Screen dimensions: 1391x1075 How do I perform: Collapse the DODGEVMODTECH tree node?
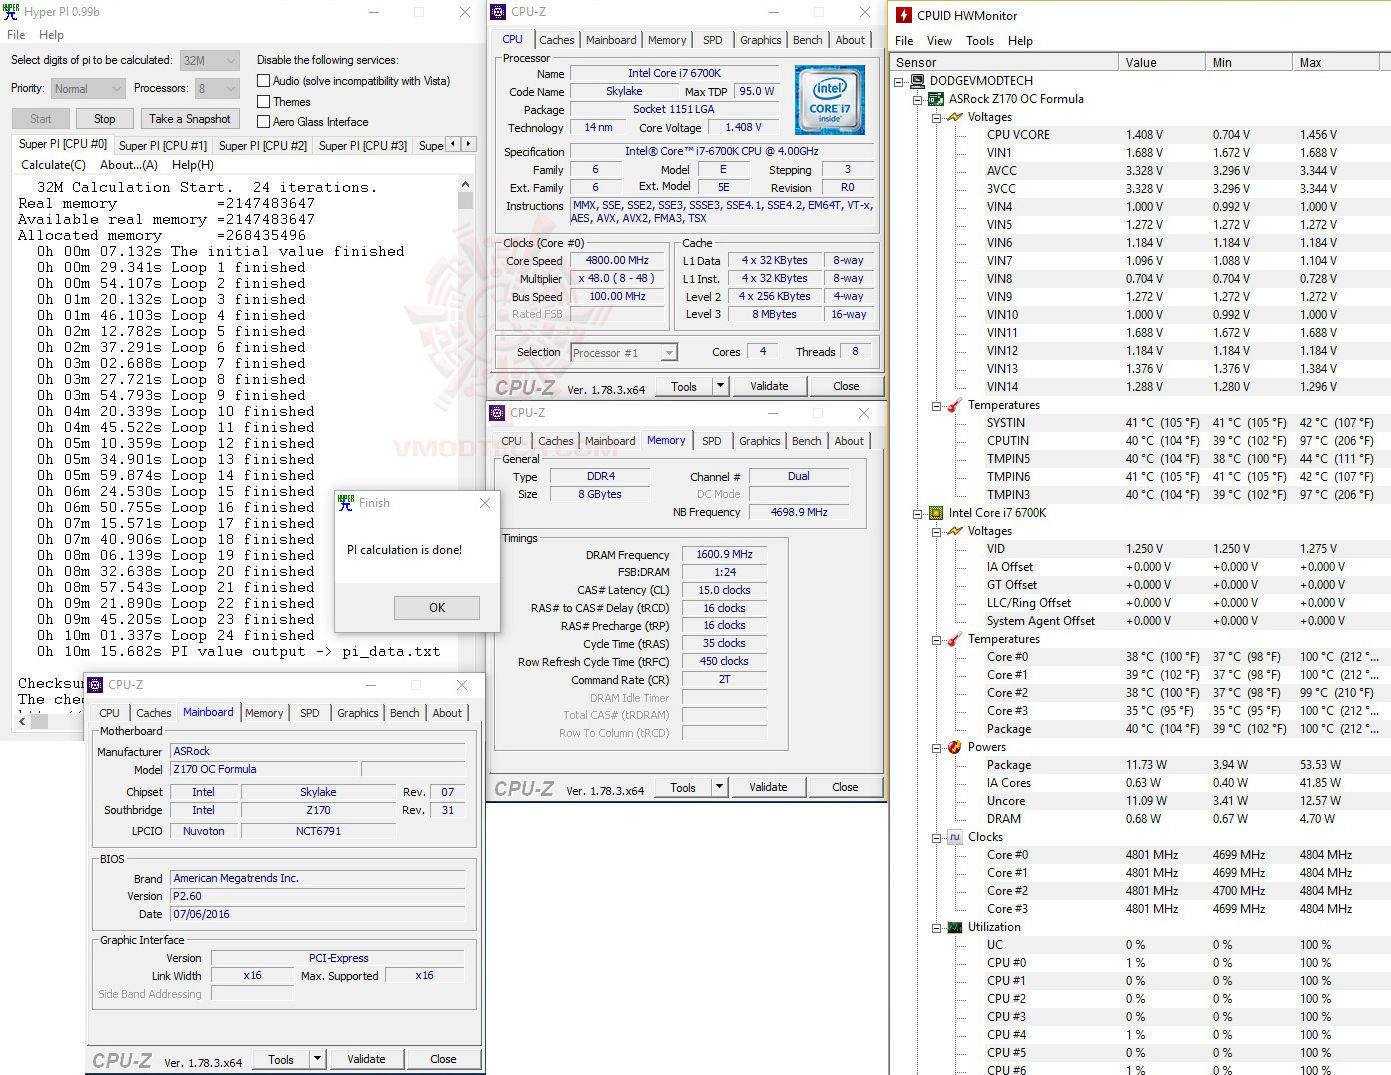(899, 81)
